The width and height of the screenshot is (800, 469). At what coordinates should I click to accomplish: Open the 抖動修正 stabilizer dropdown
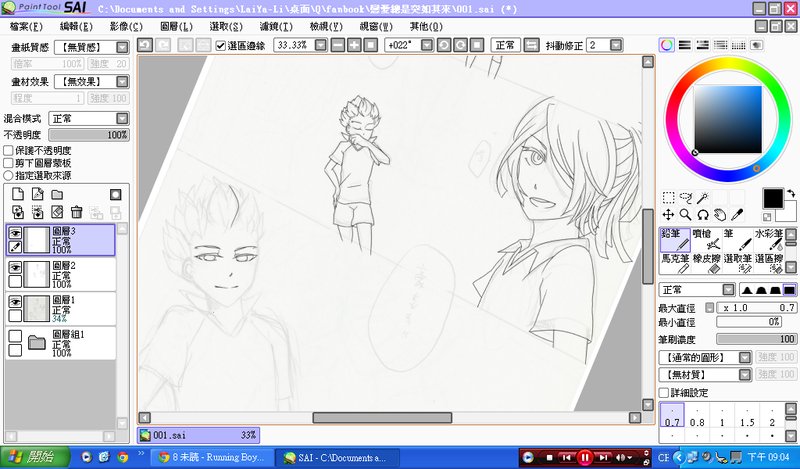click(x=616, y=45)
